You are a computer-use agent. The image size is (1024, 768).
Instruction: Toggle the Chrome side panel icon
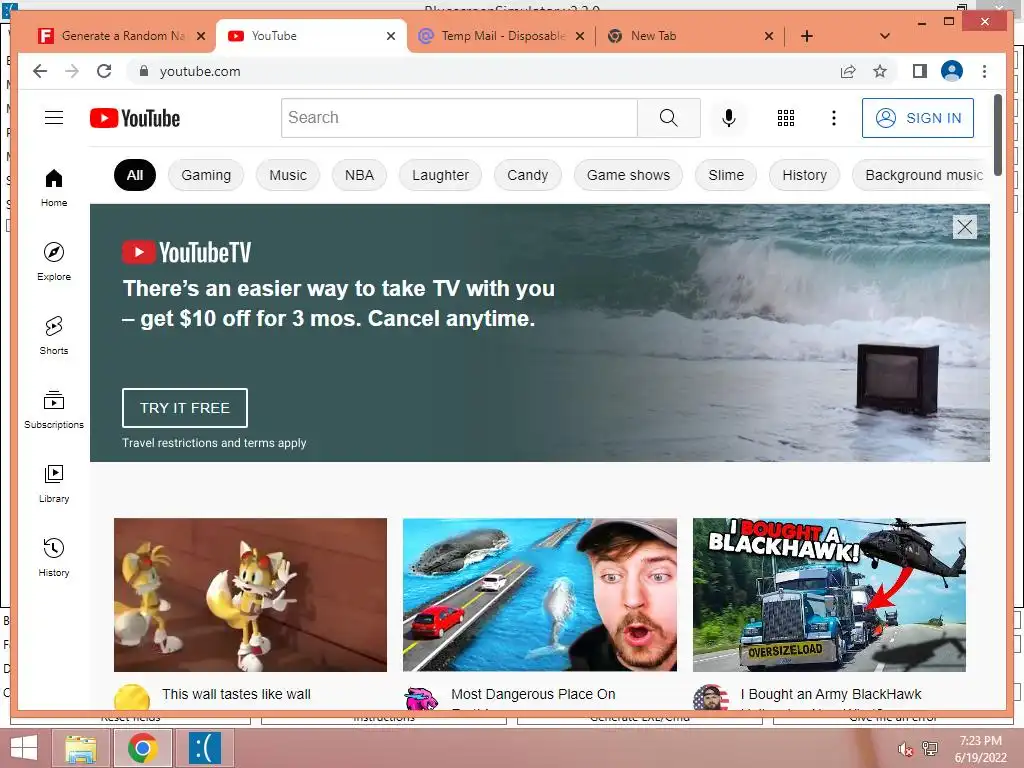920,71
